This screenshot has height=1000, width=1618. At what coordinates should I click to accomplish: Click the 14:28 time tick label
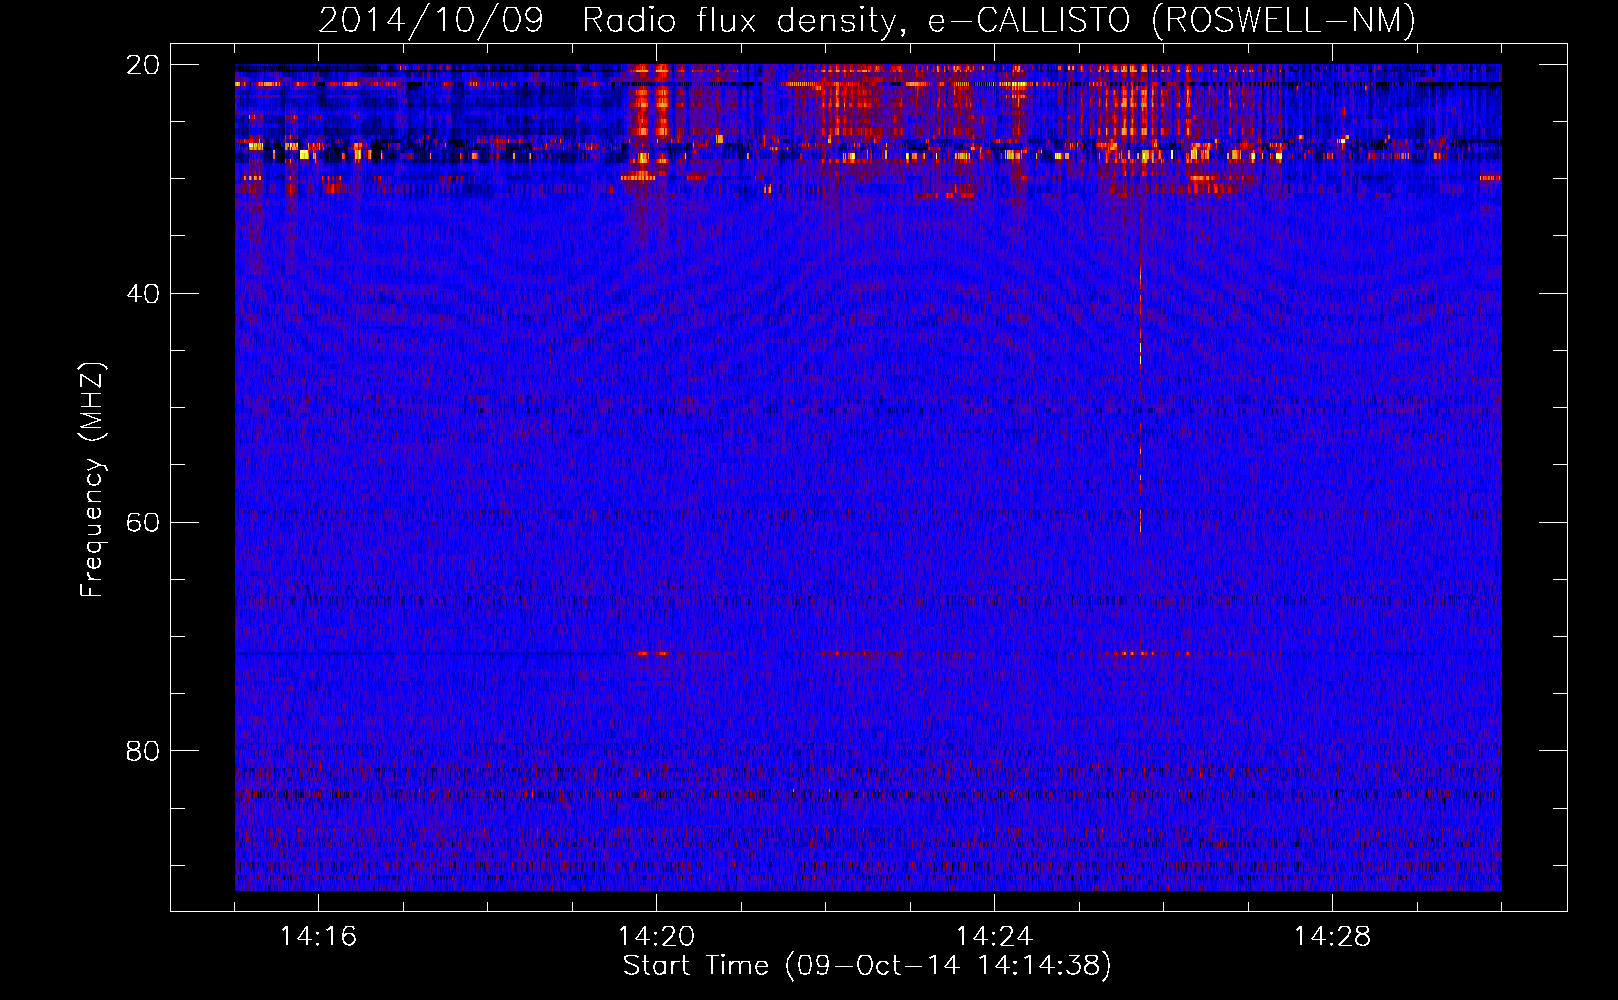1332,937
